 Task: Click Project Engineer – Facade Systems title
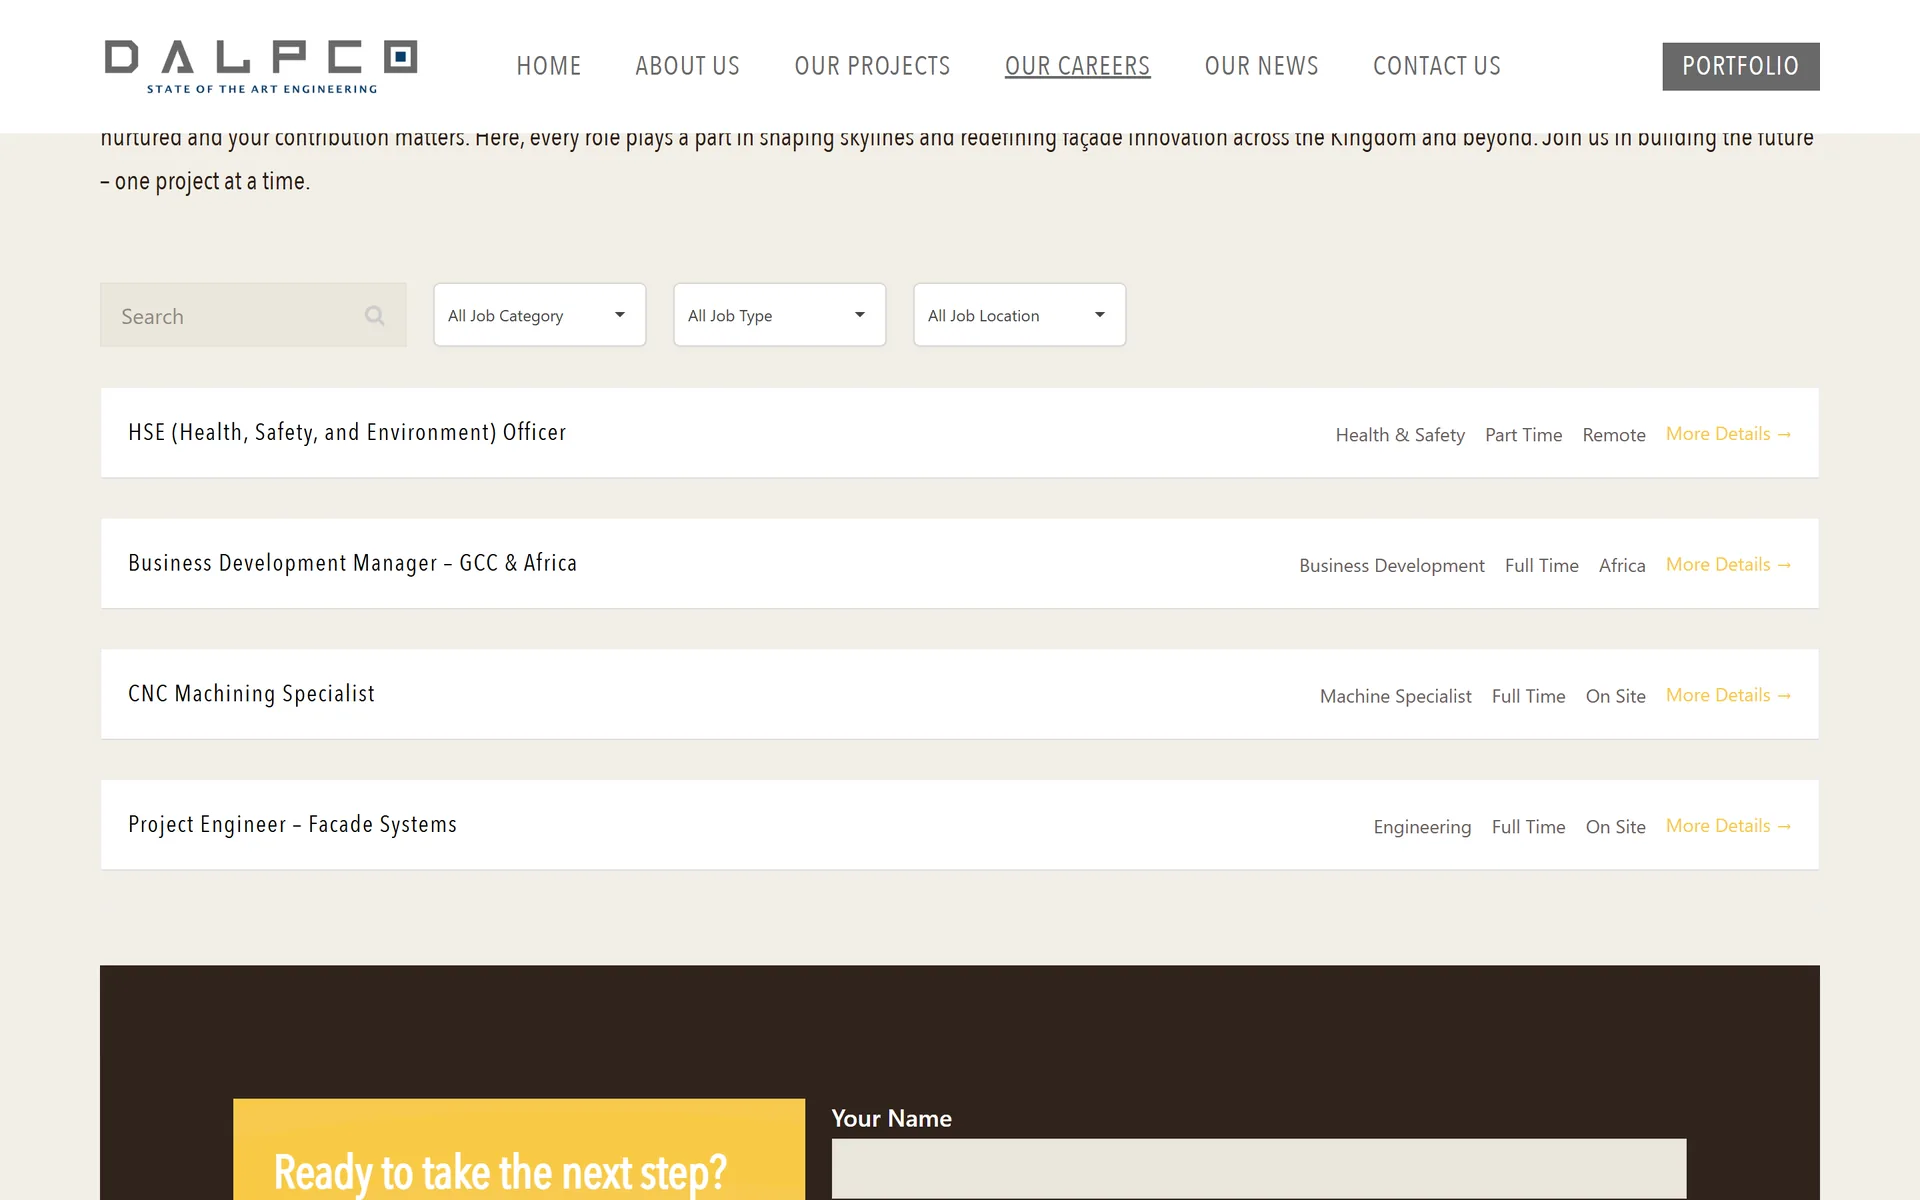pos(293,825)
